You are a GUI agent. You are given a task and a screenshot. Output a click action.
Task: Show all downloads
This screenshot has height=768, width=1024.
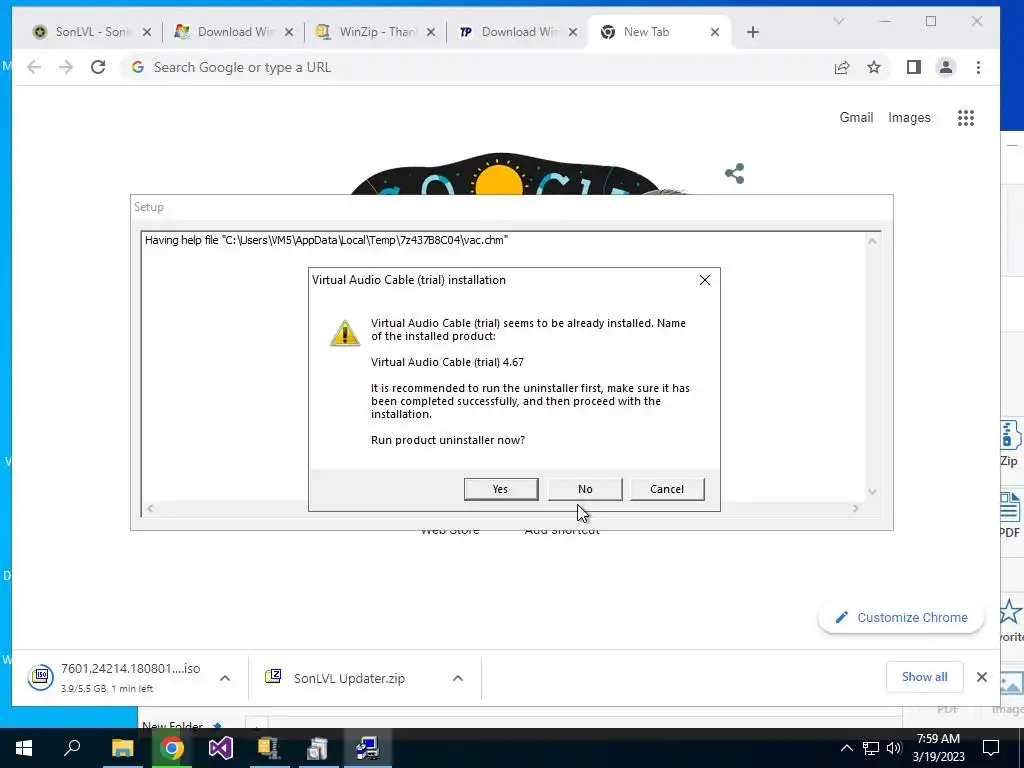[x=924, y=677]
